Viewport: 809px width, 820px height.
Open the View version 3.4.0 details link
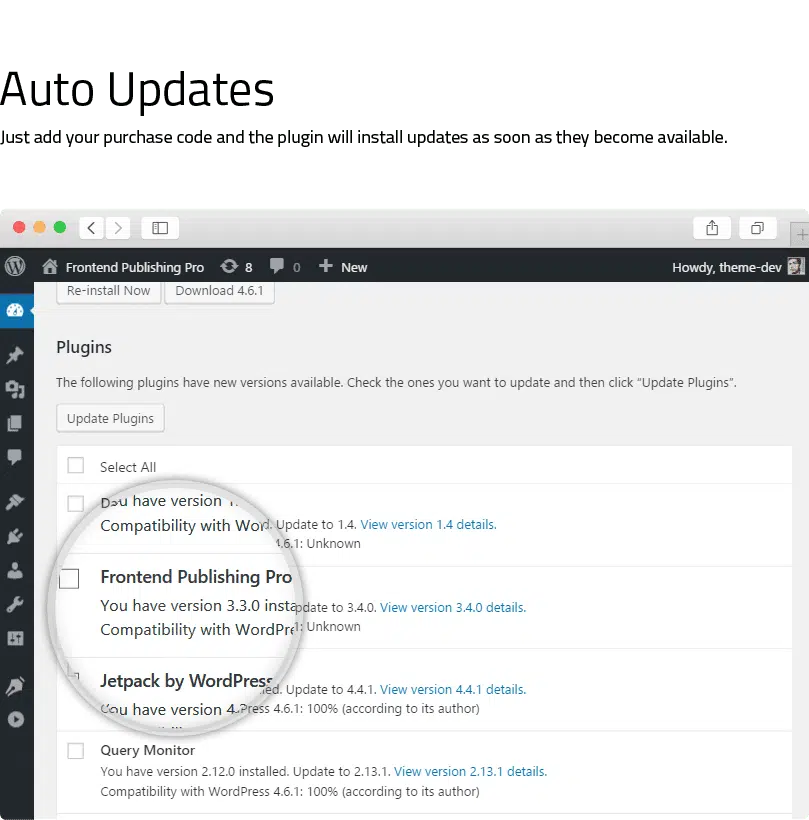pyautogui.click(x=453, y=607)
